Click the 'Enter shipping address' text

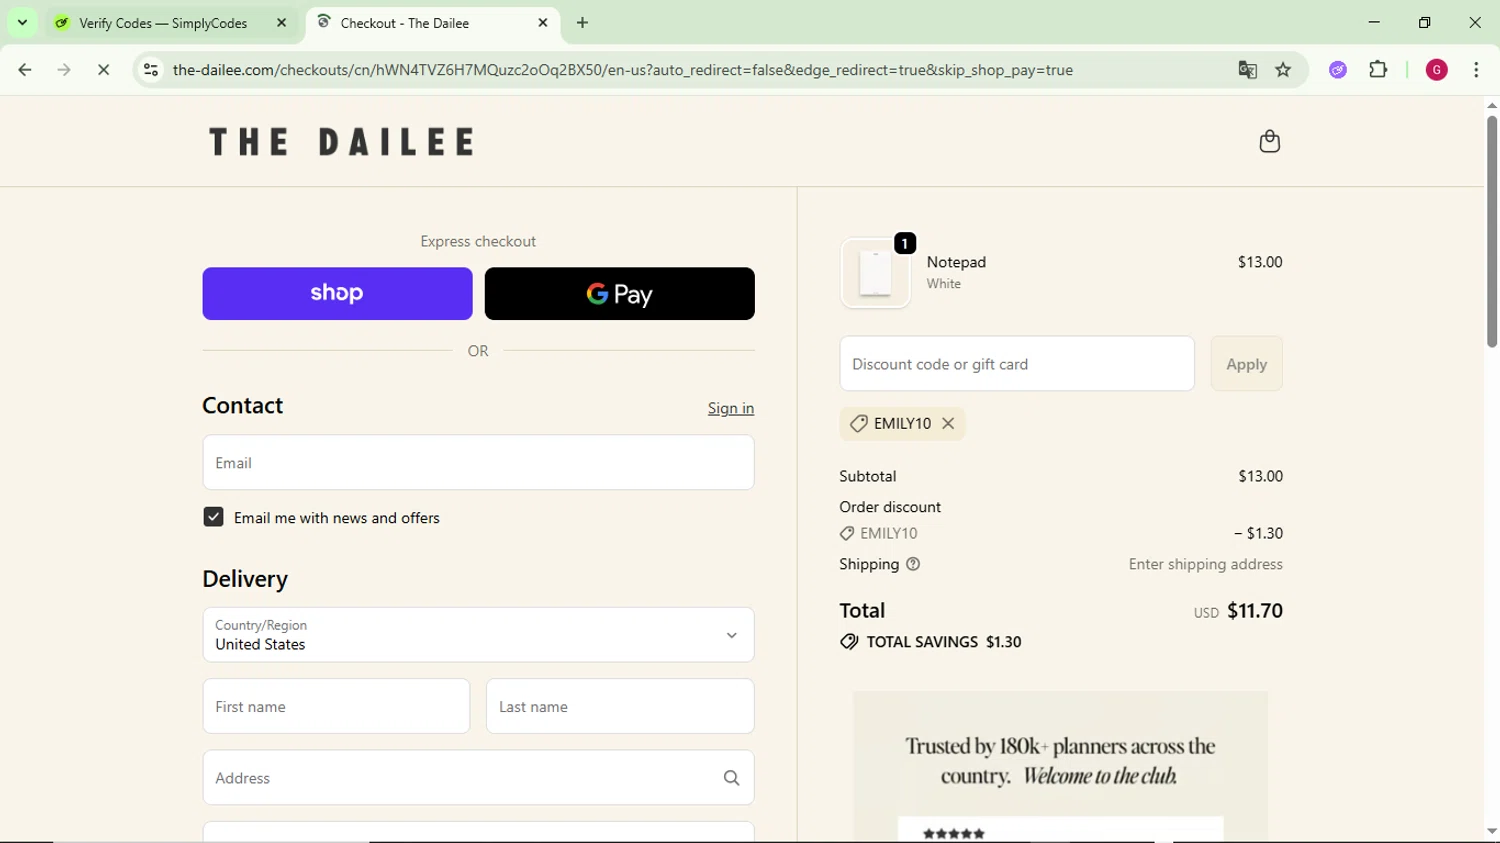(x=1206, y=564)
